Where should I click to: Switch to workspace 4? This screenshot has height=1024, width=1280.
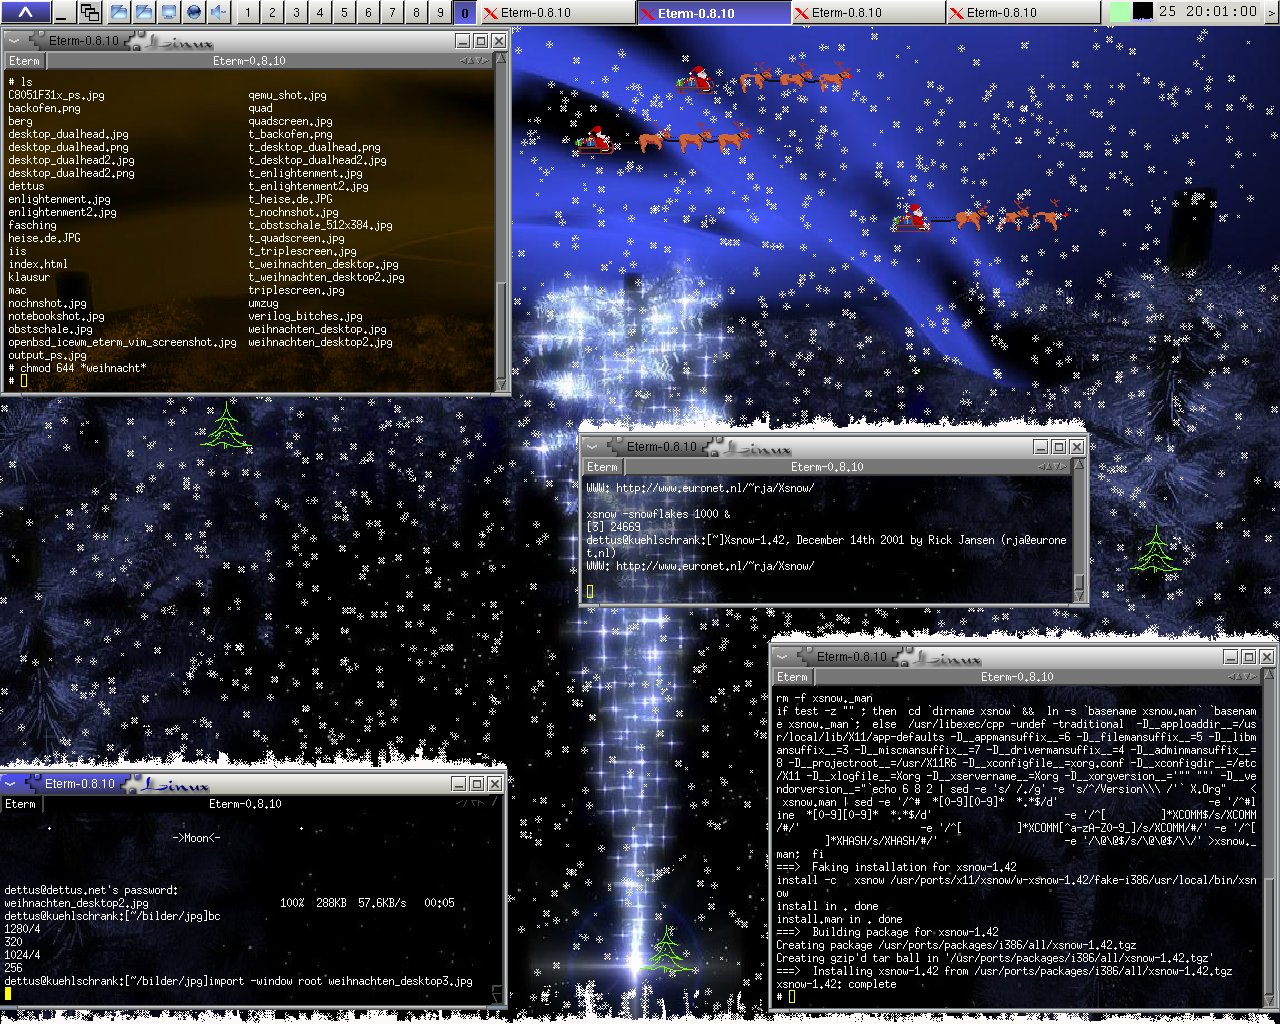[x=319, y=13]
